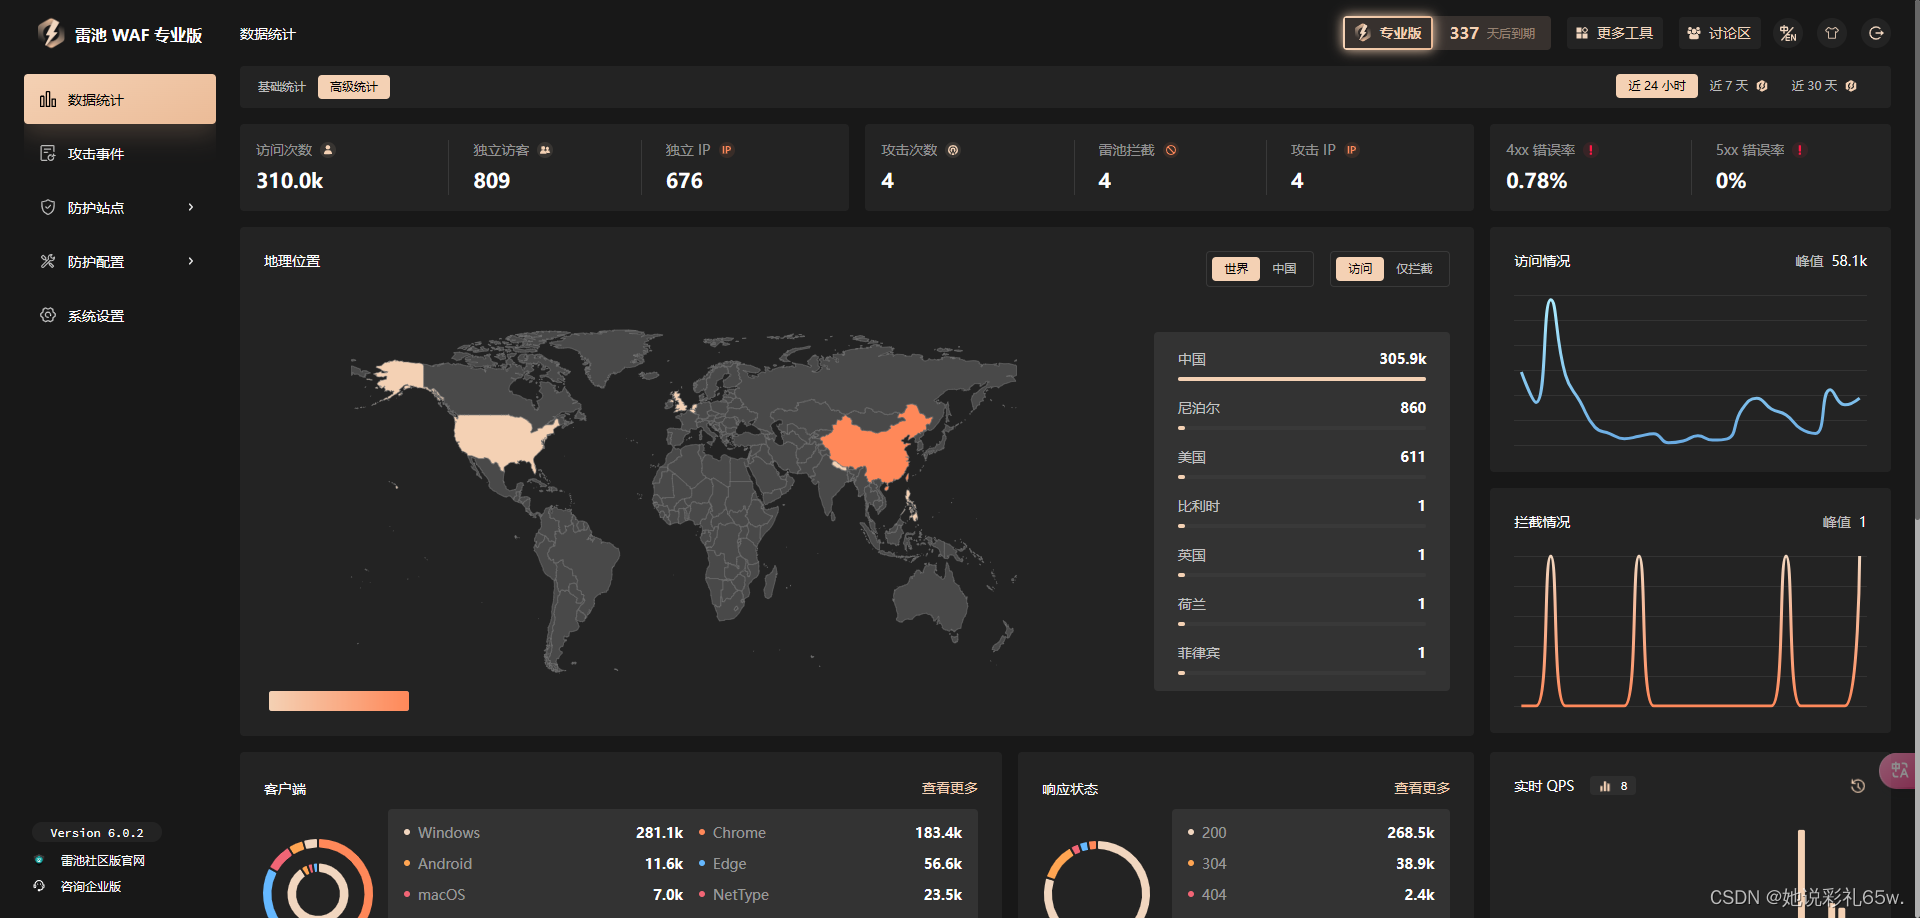Screen dimensions: 1920x918
Task: Click the 咨询企业版 headset icon
Action: coord(39,886)
